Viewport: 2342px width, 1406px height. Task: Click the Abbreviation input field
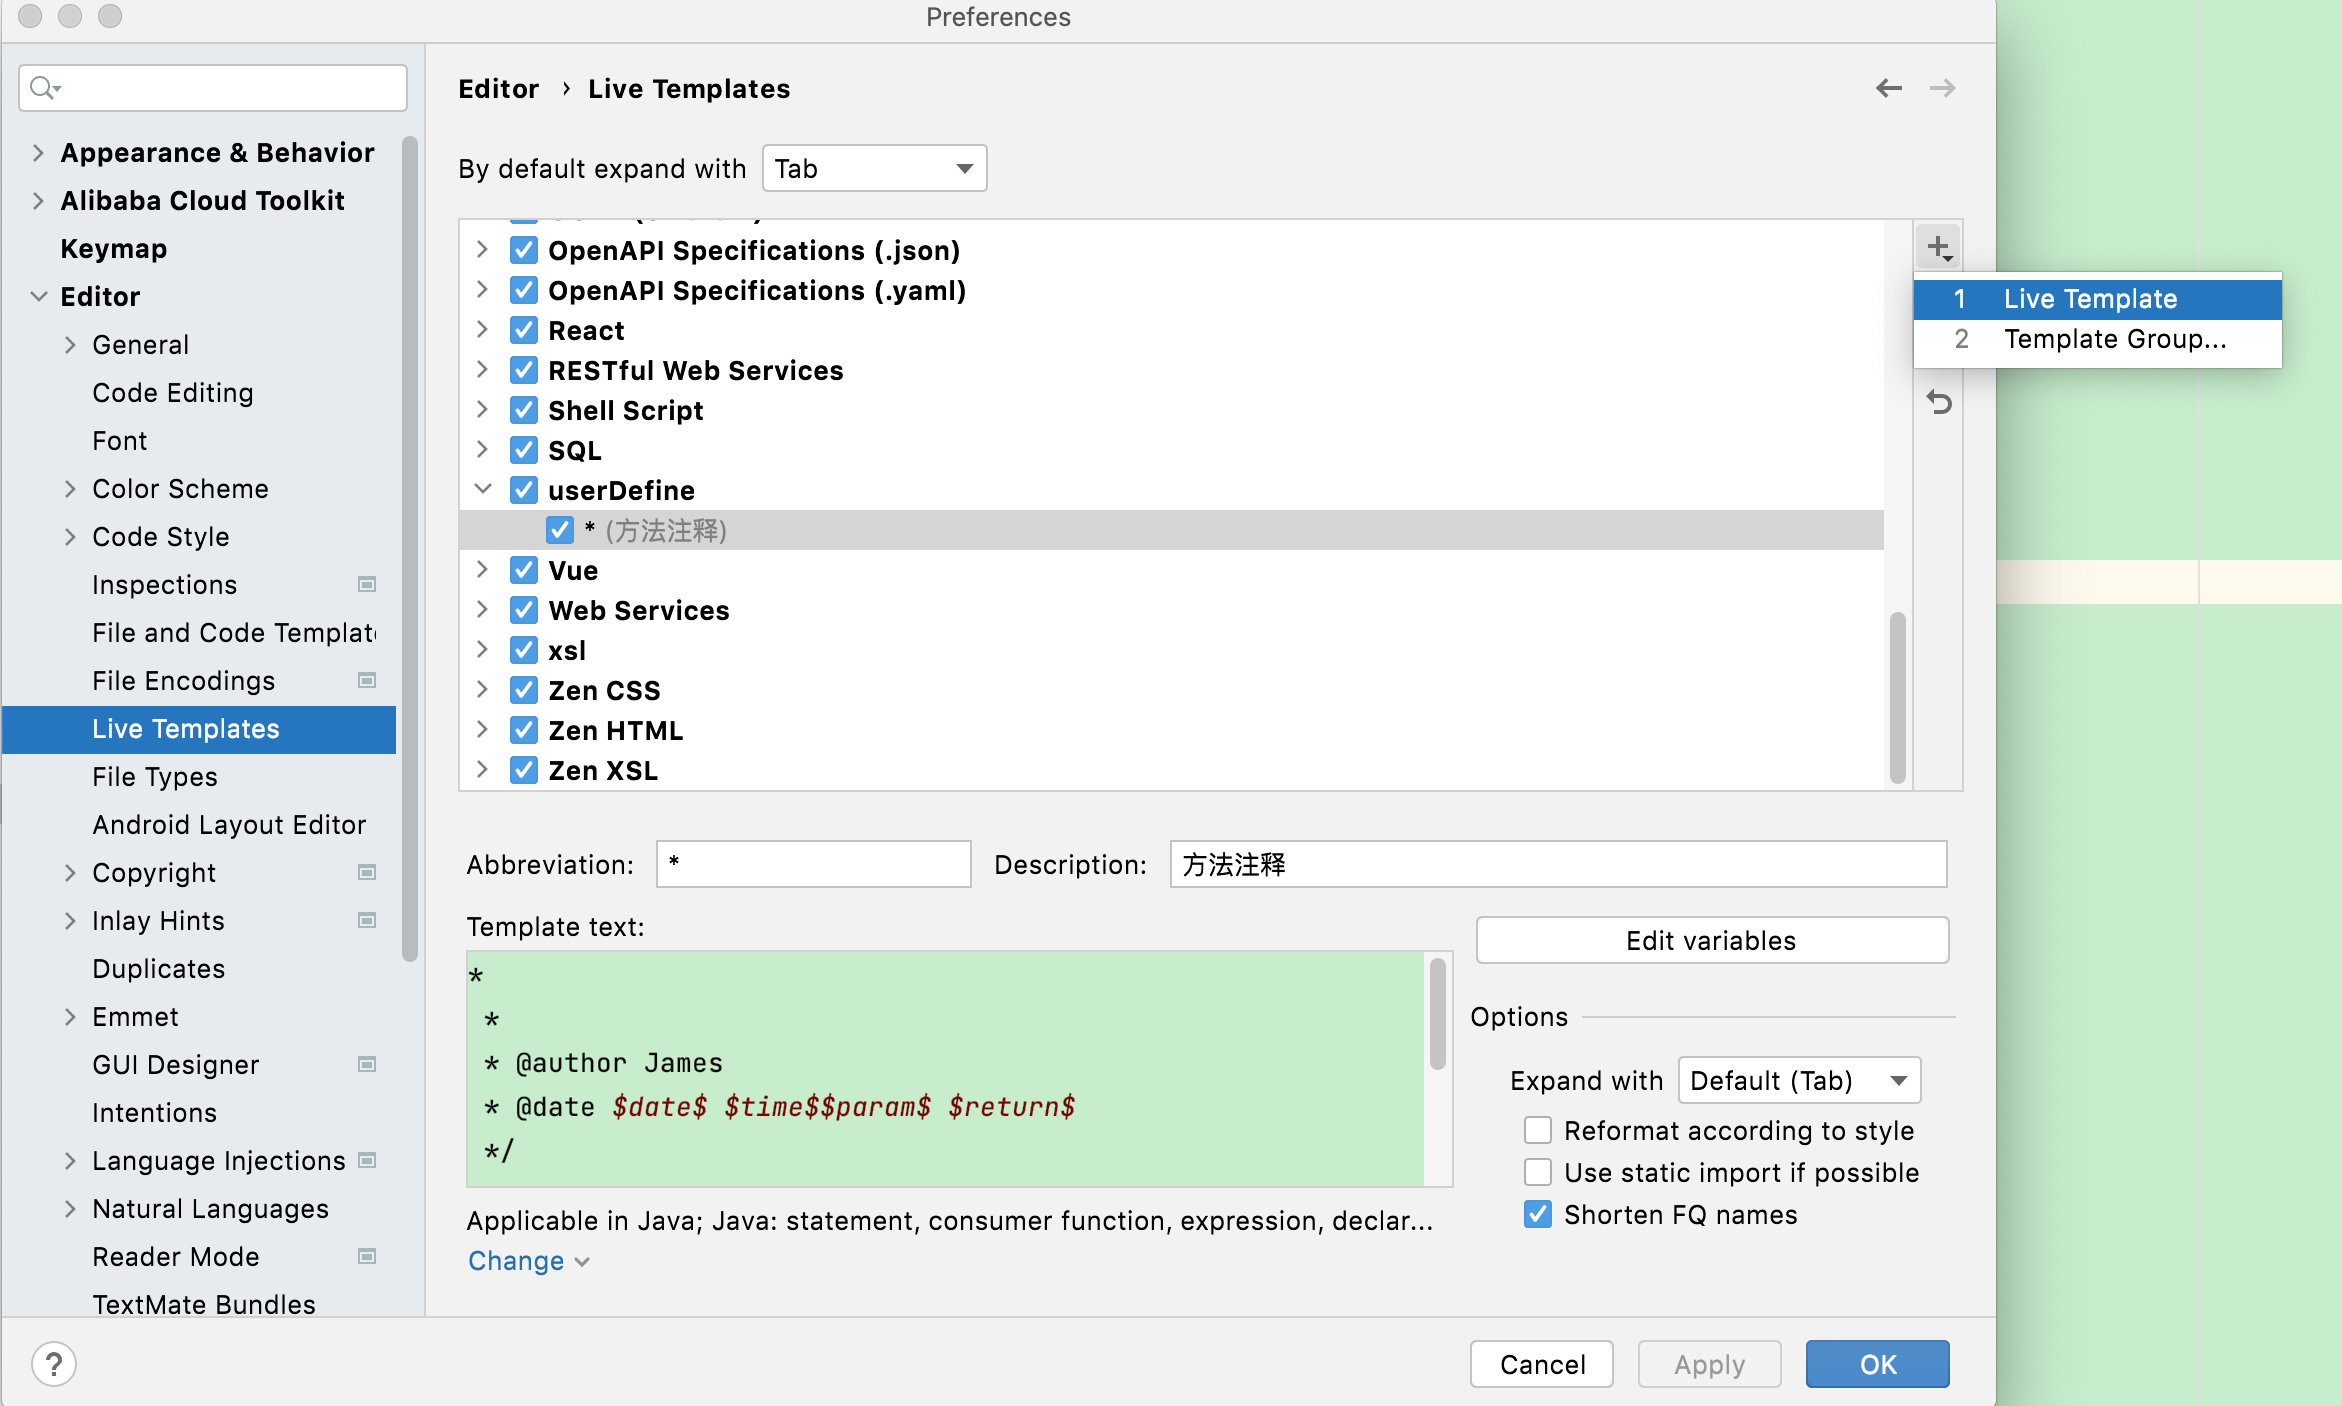tap(813, 864)
